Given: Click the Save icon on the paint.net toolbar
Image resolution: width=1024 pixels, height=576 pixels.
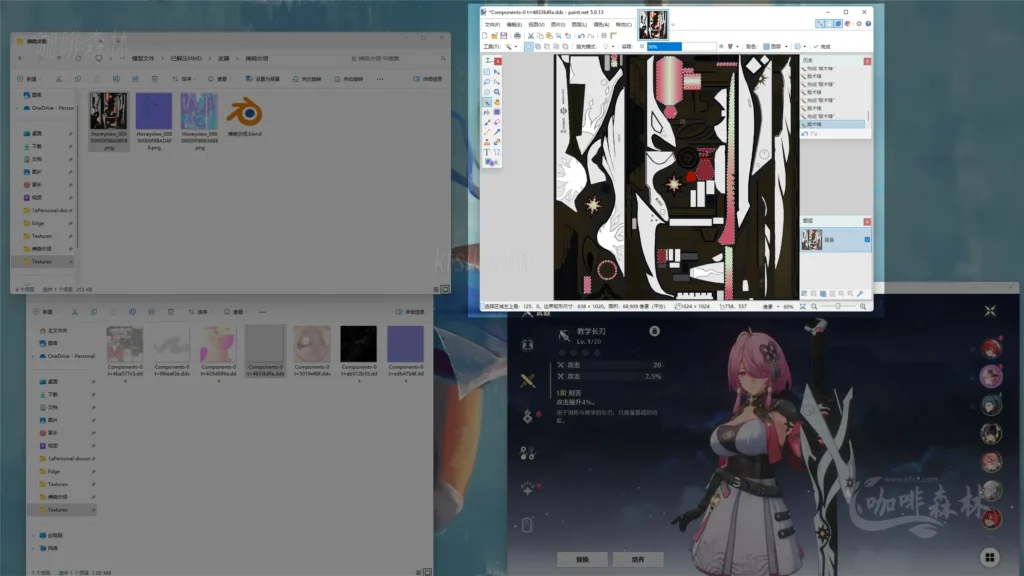Looking at the screenshot, I should click(x=504, y=36).
